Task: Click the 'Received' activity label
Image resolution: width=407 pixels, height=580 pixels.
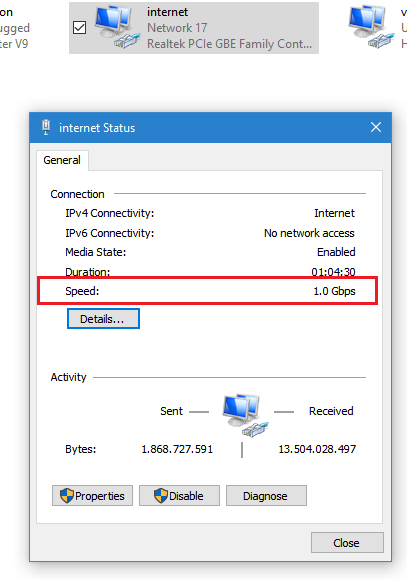Action: (x=331, y=411)
